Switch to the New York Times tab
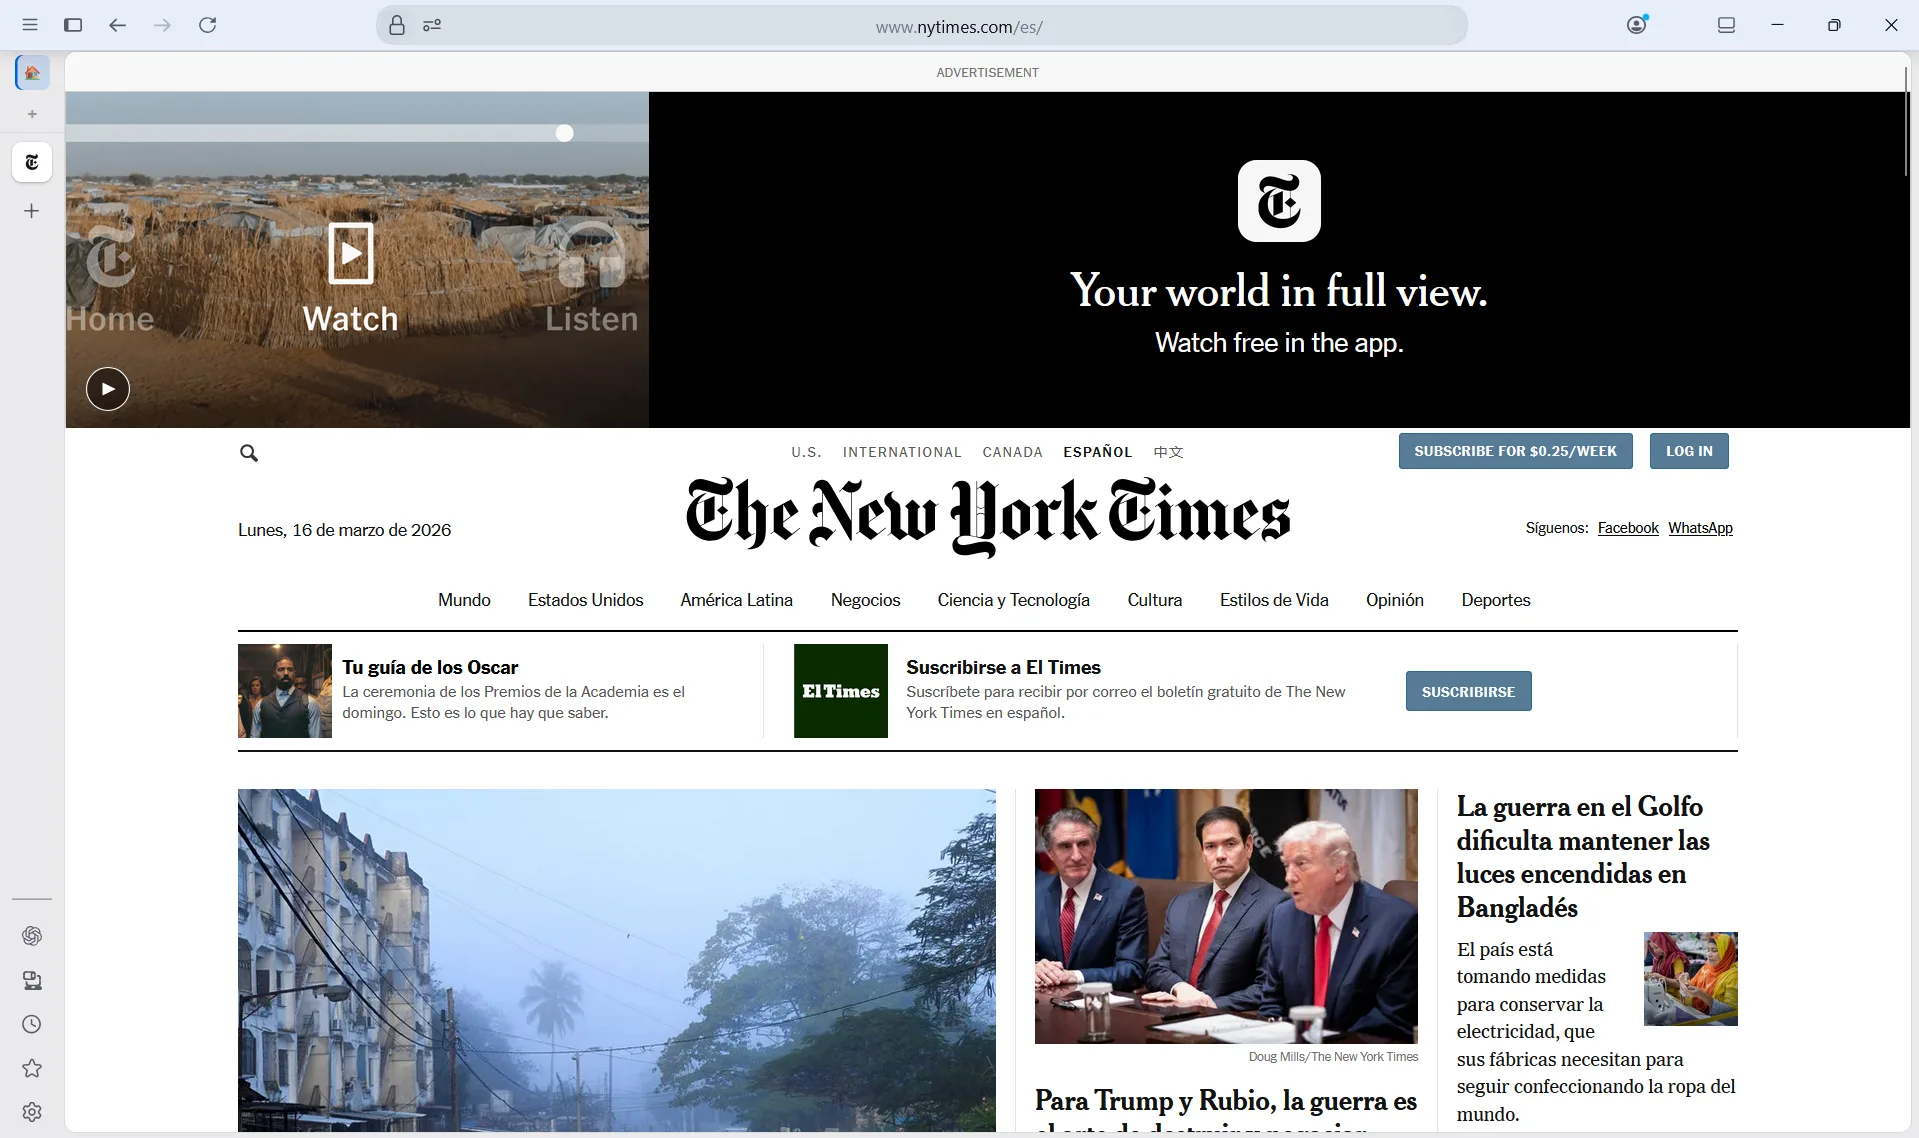The height and width of the screenshot is (1138, 1919). tap(32, 162)
